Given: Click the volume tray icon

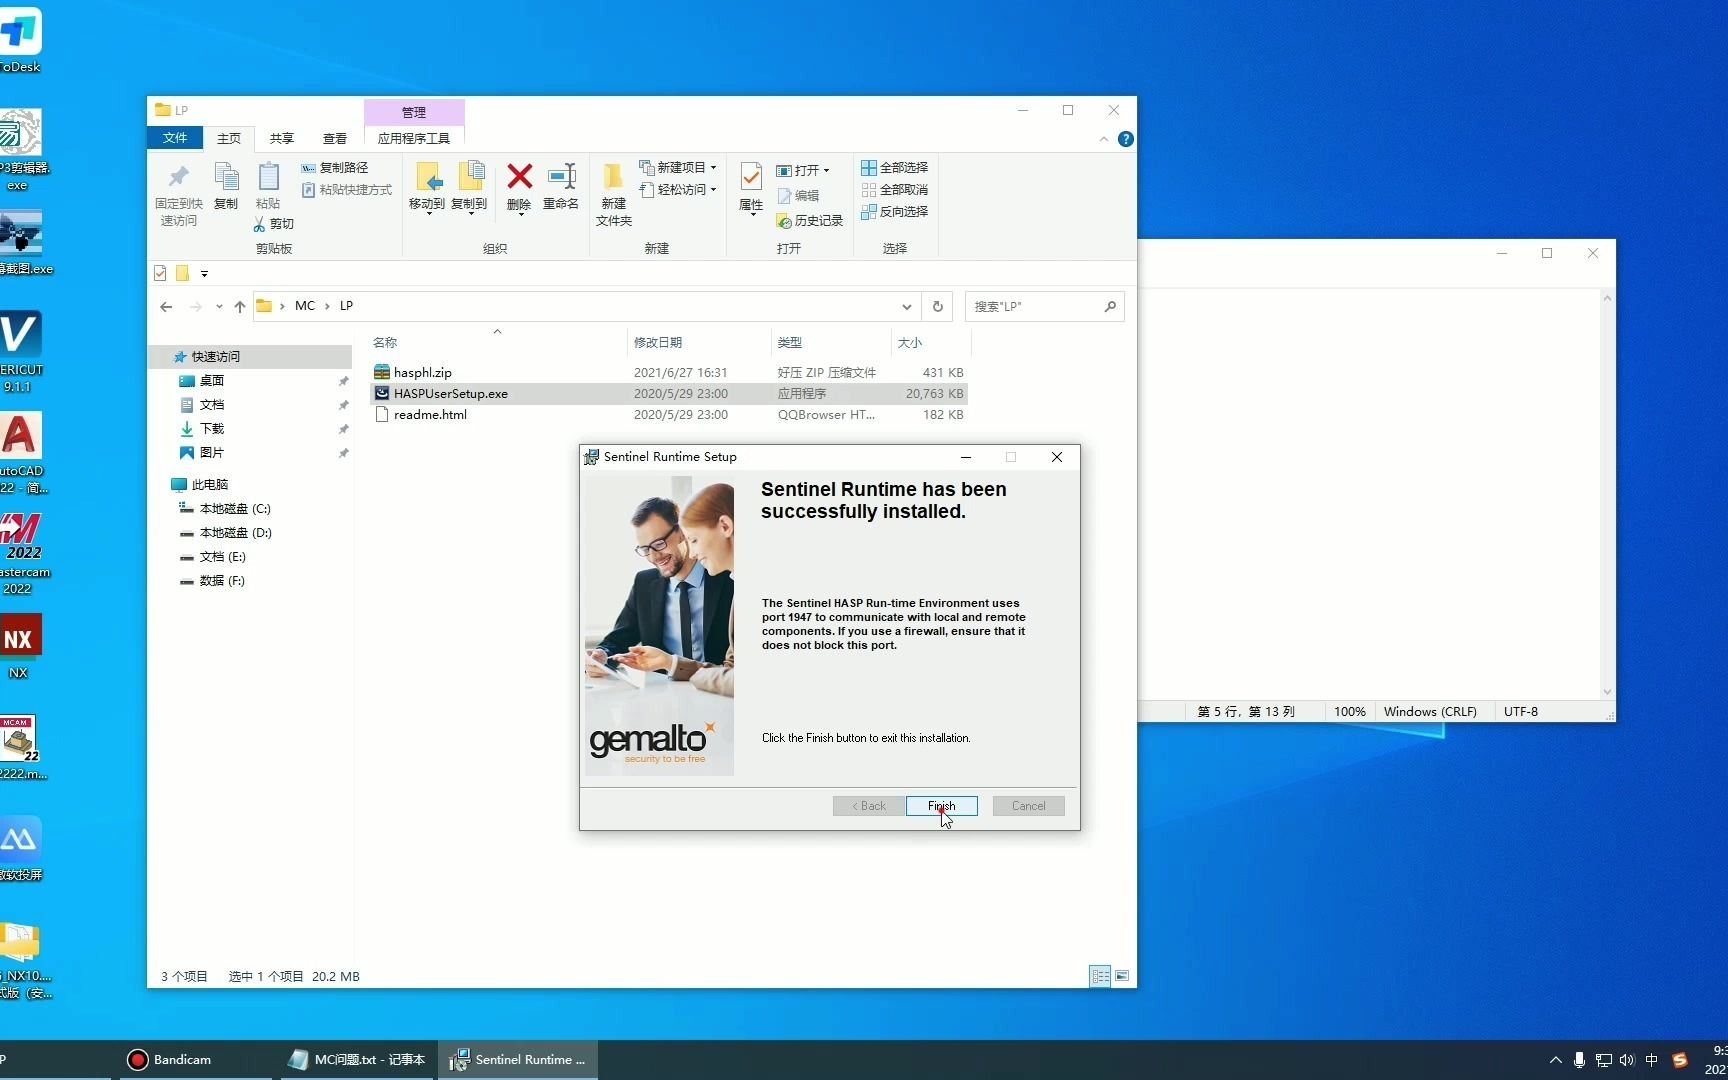Looking at the screenshot, I should coord(1627,1060).
